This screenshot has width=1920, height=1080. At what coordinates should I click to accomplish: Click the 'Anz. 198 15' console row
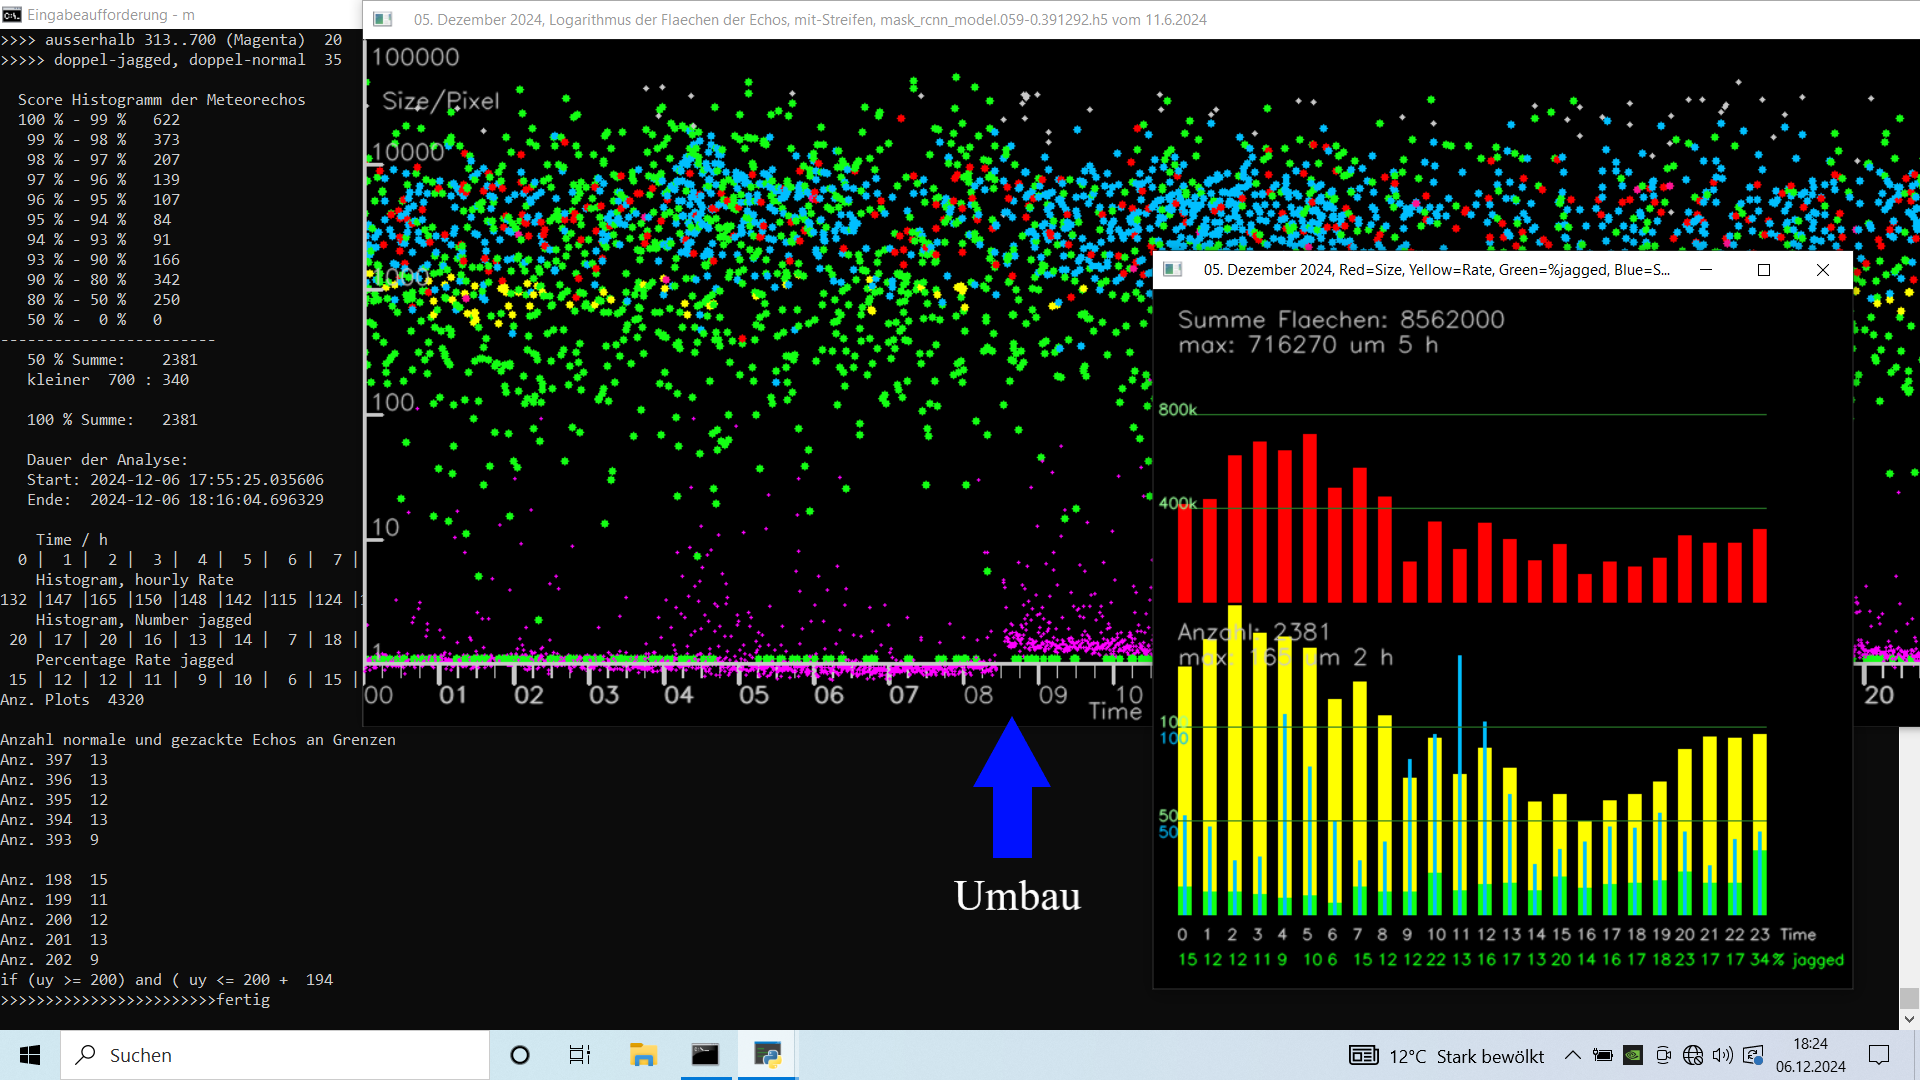pyautogui.click(x=54, y=880)
